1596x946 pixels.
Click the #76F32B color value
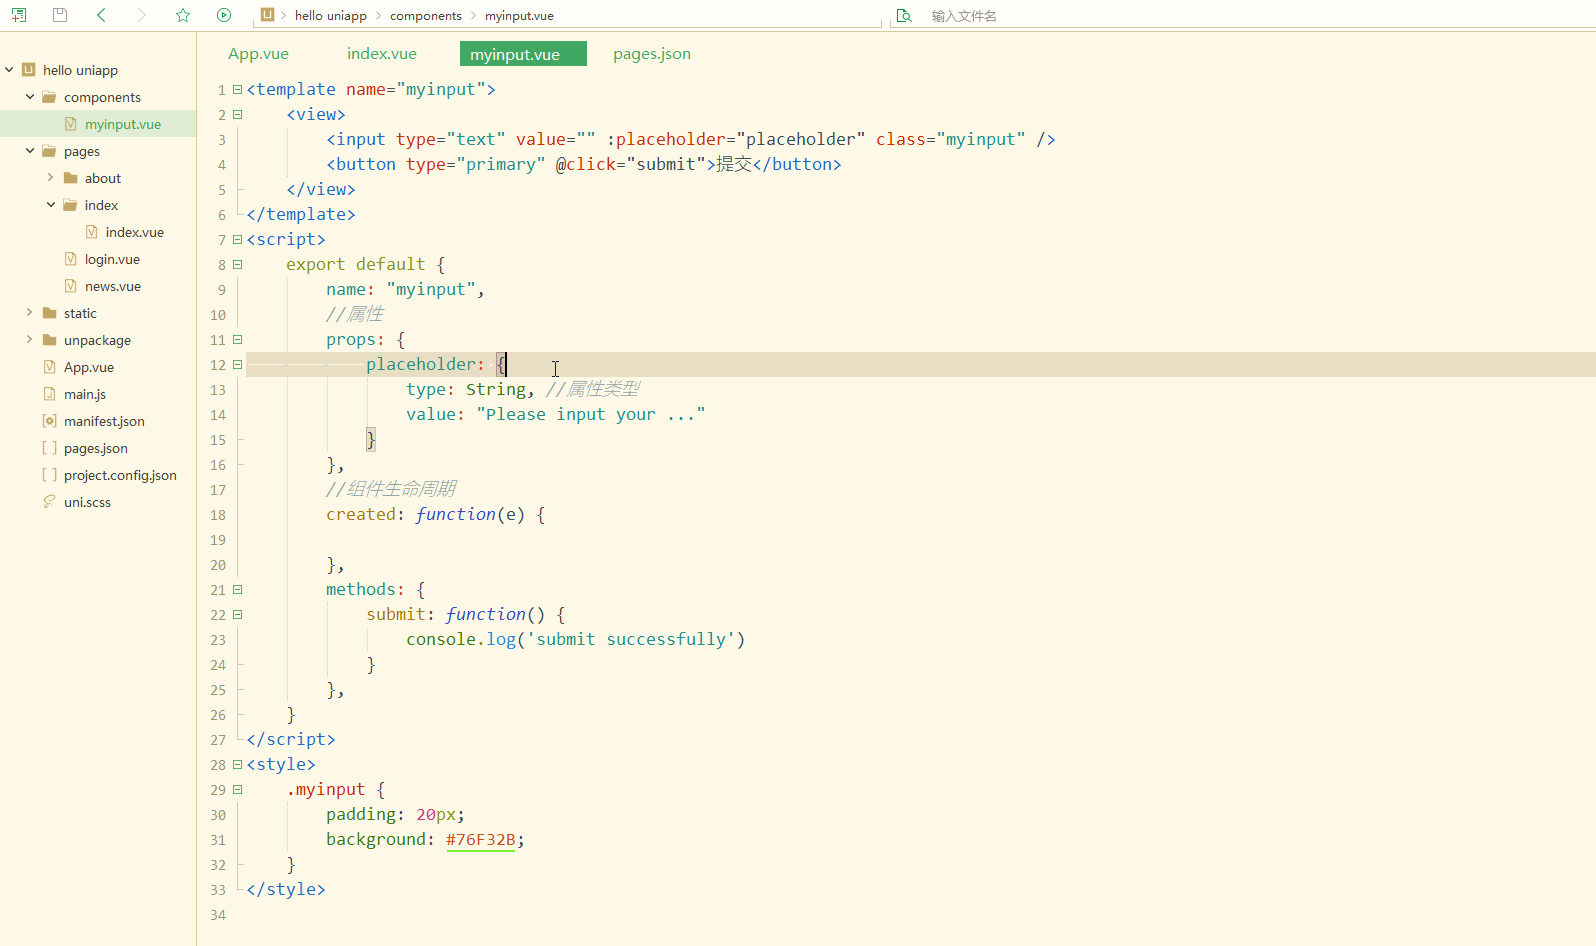[x=481, y=839]
